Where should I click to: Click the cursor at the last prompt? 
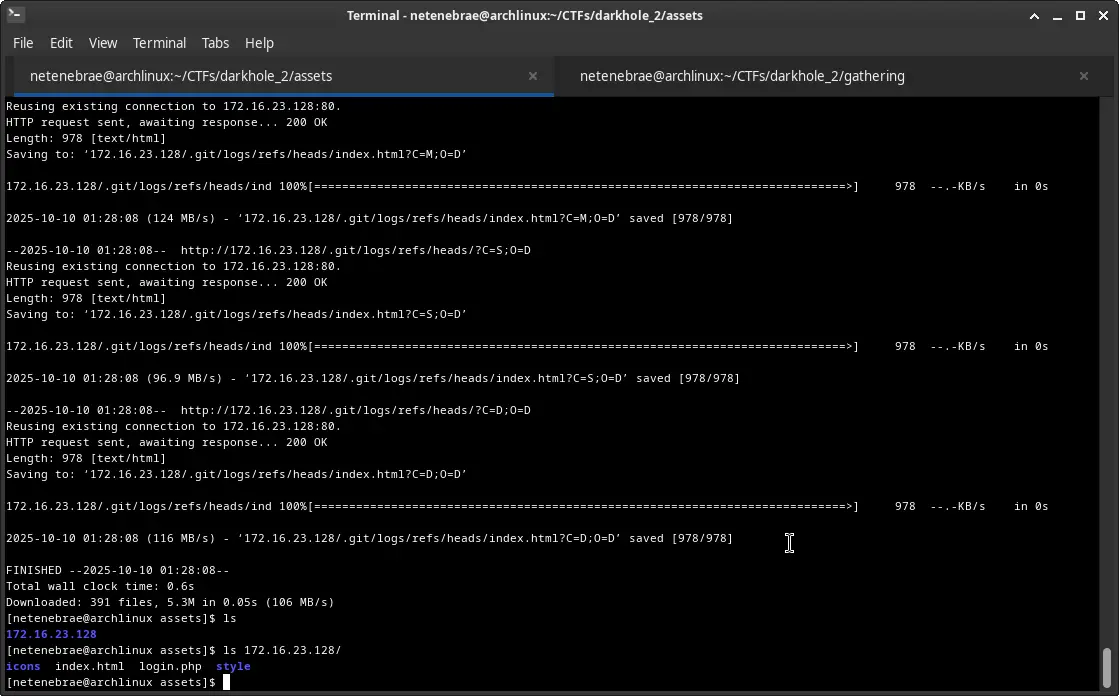(x=227, y=682)
